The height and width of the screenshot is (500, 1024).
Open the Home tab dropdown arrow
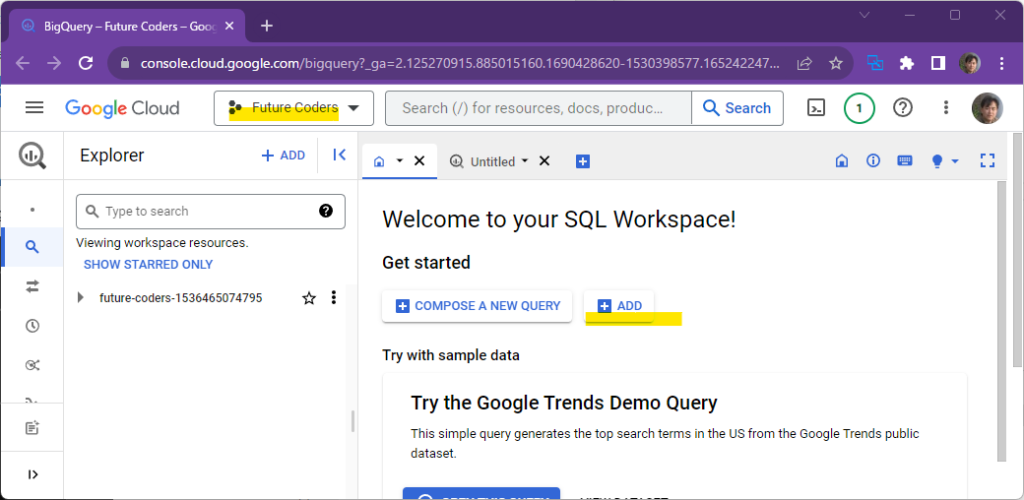tap(400, 161)
